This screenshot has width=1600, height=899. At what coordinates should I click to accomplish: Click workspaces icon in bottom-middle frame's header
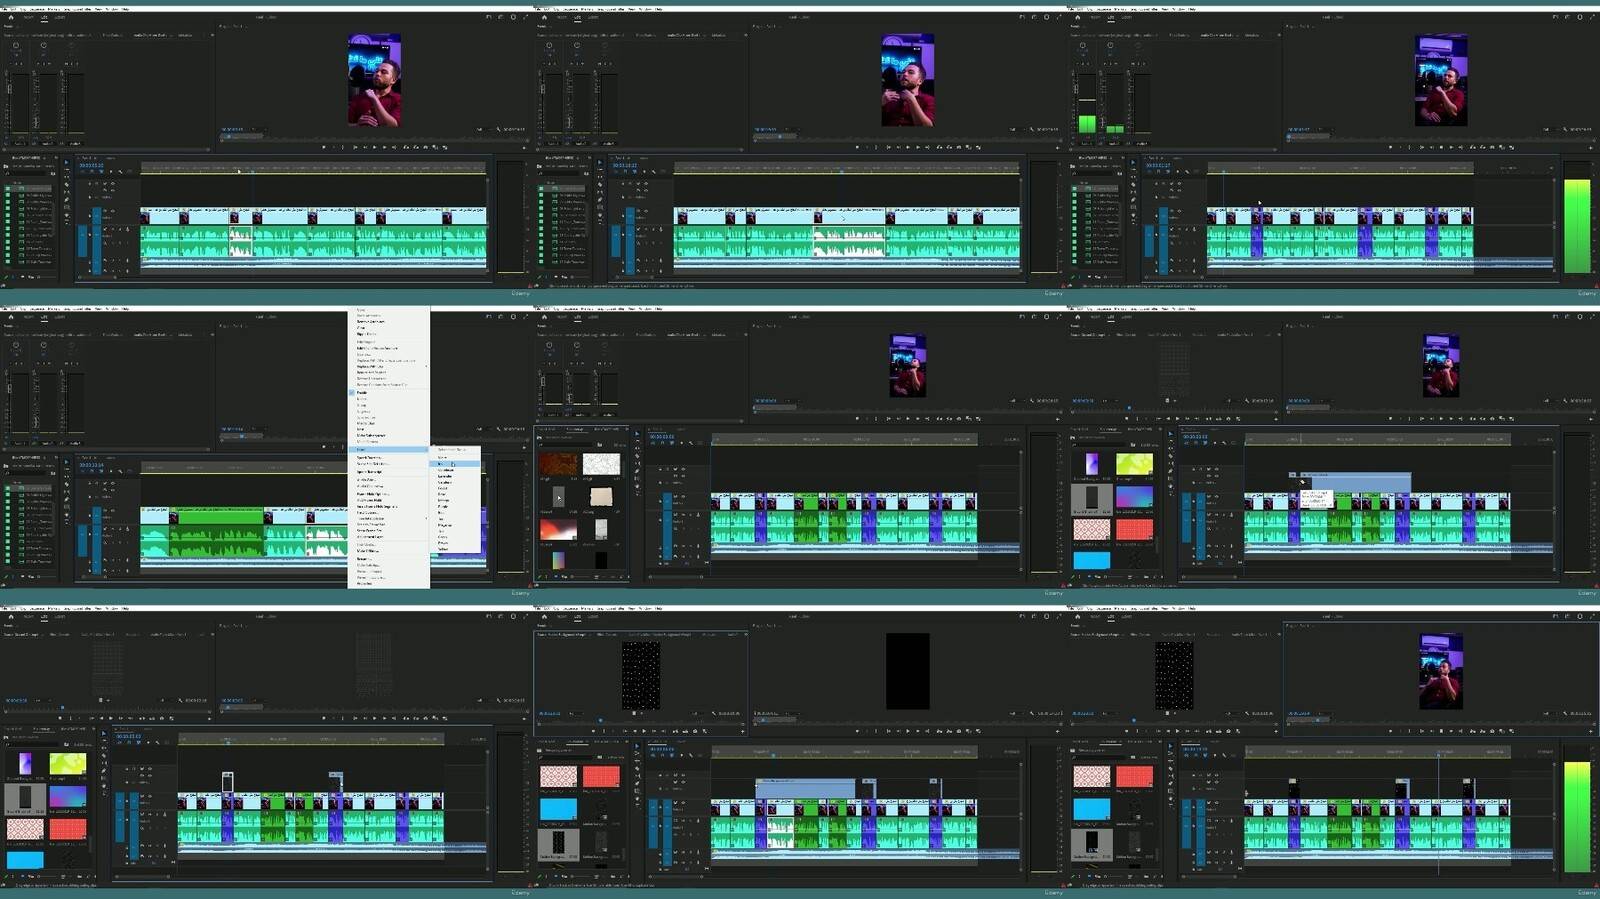coord(1022,616)
